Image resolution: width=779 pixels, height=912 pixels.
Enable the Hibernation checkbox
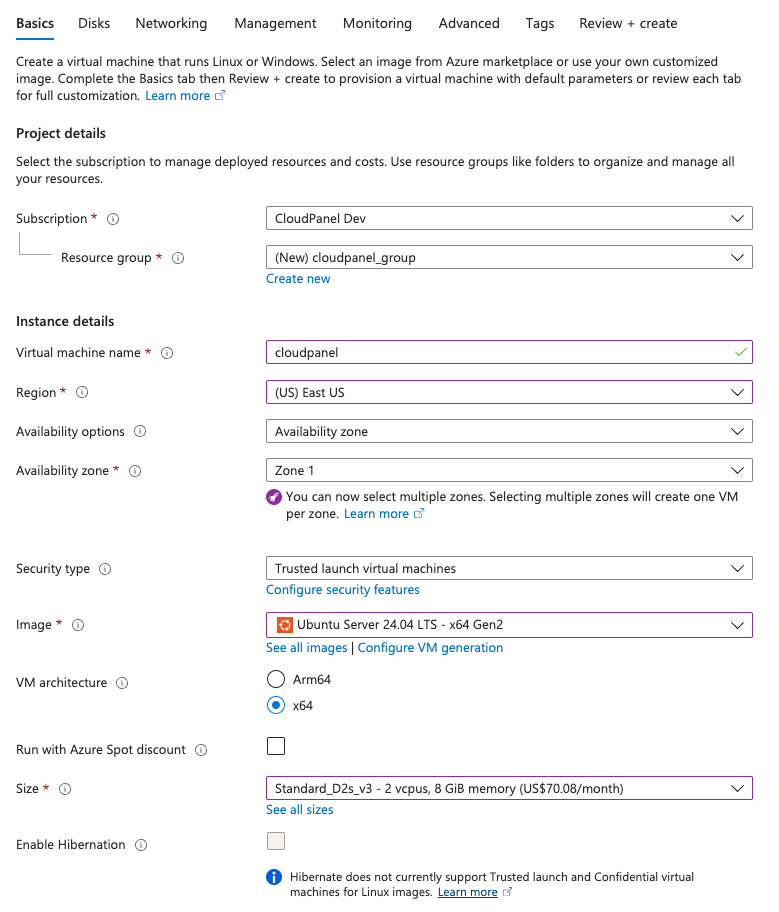pyautogui.click(x=275, y=841)
